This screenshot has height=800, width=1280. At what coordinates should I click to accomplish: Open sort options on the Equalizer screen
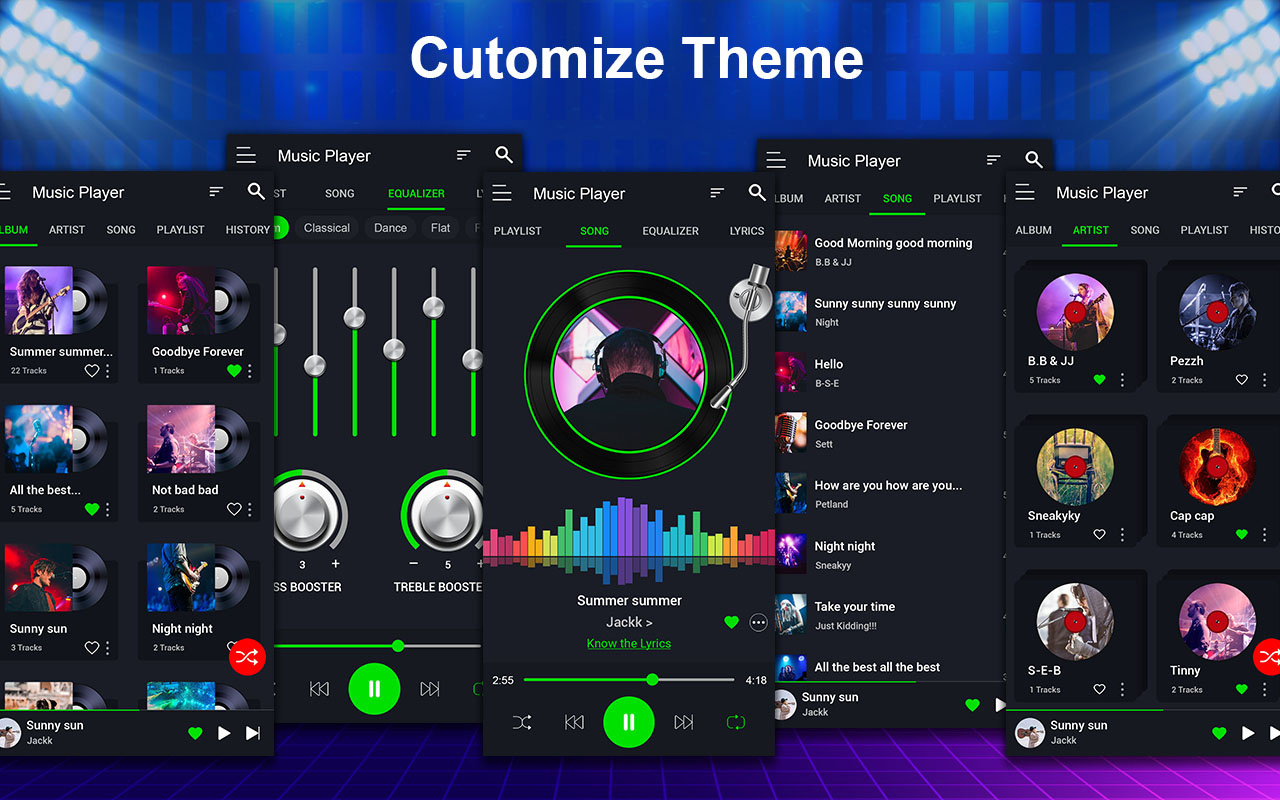pos(463,155)
